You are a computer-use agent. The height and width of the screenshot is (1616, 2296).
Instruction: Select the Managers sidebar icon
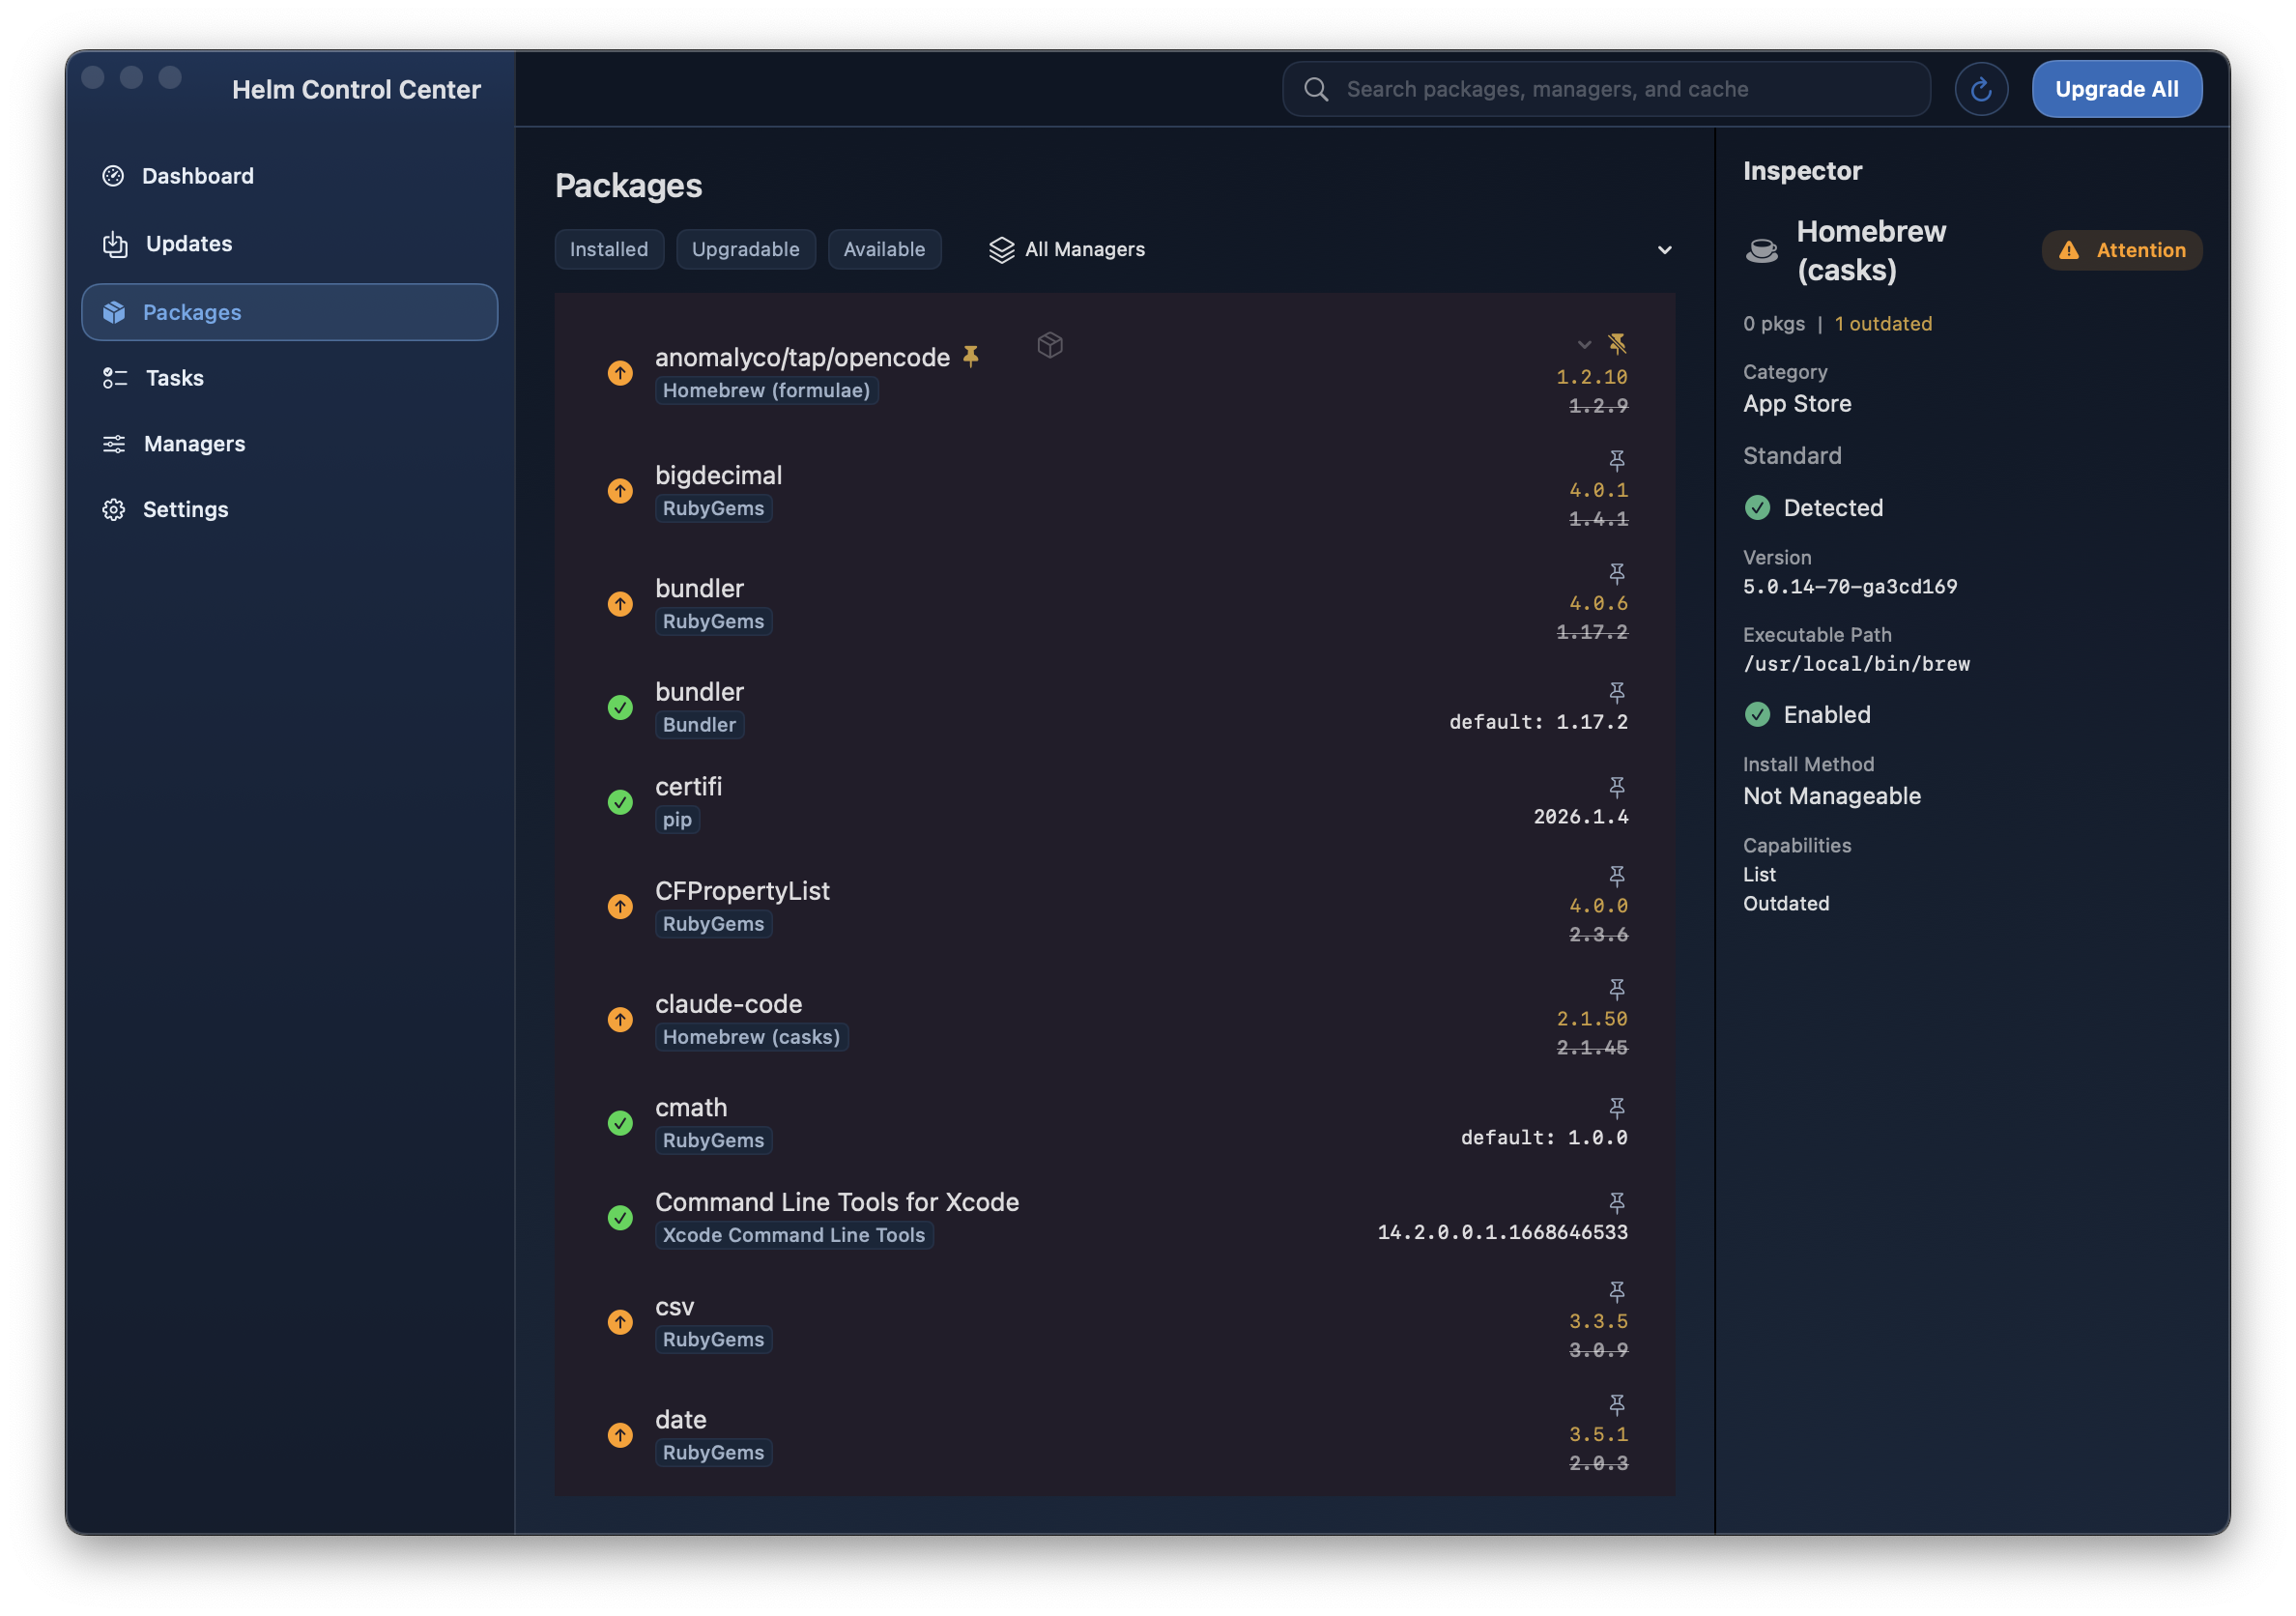click(114, 444)
